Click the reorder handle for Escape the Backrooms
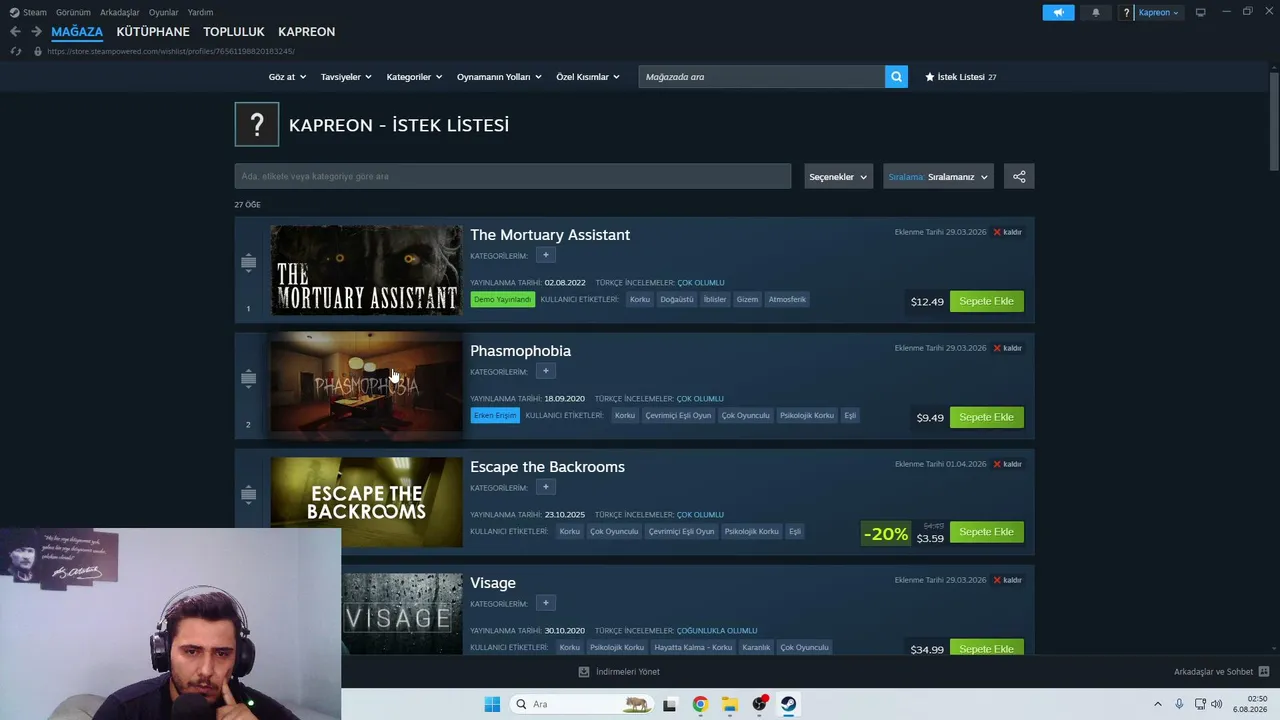Screen dimensions: 1280x720 [248, 495]
